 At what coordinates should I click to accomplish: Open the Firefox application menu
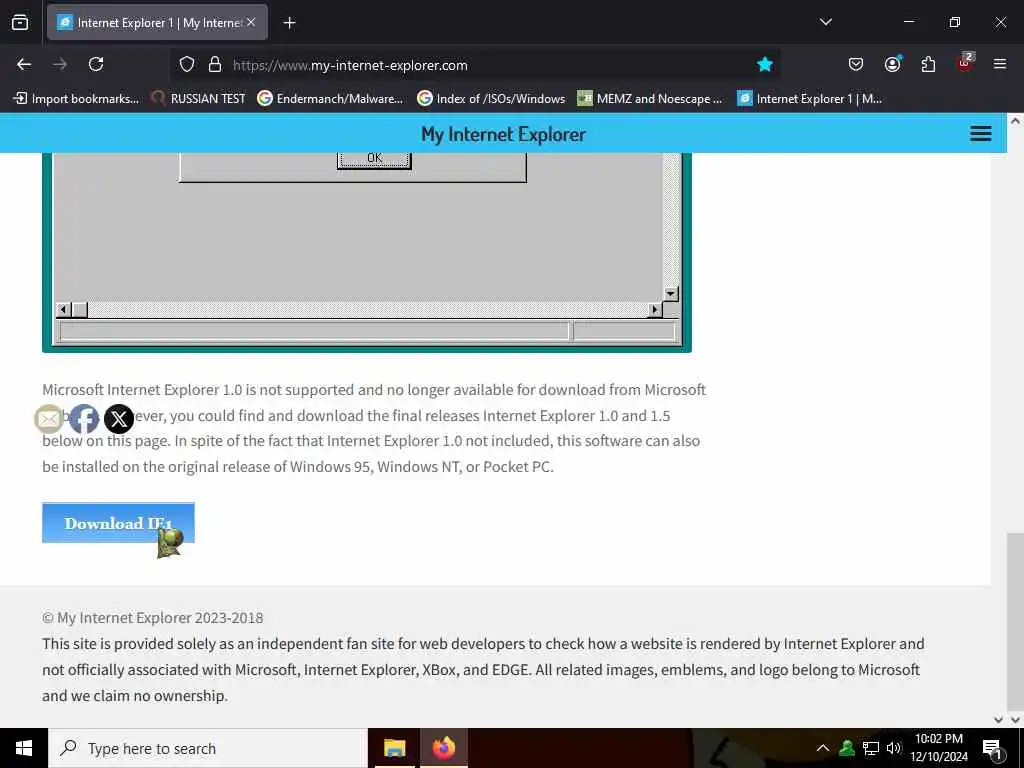[x=1000, y=64]
